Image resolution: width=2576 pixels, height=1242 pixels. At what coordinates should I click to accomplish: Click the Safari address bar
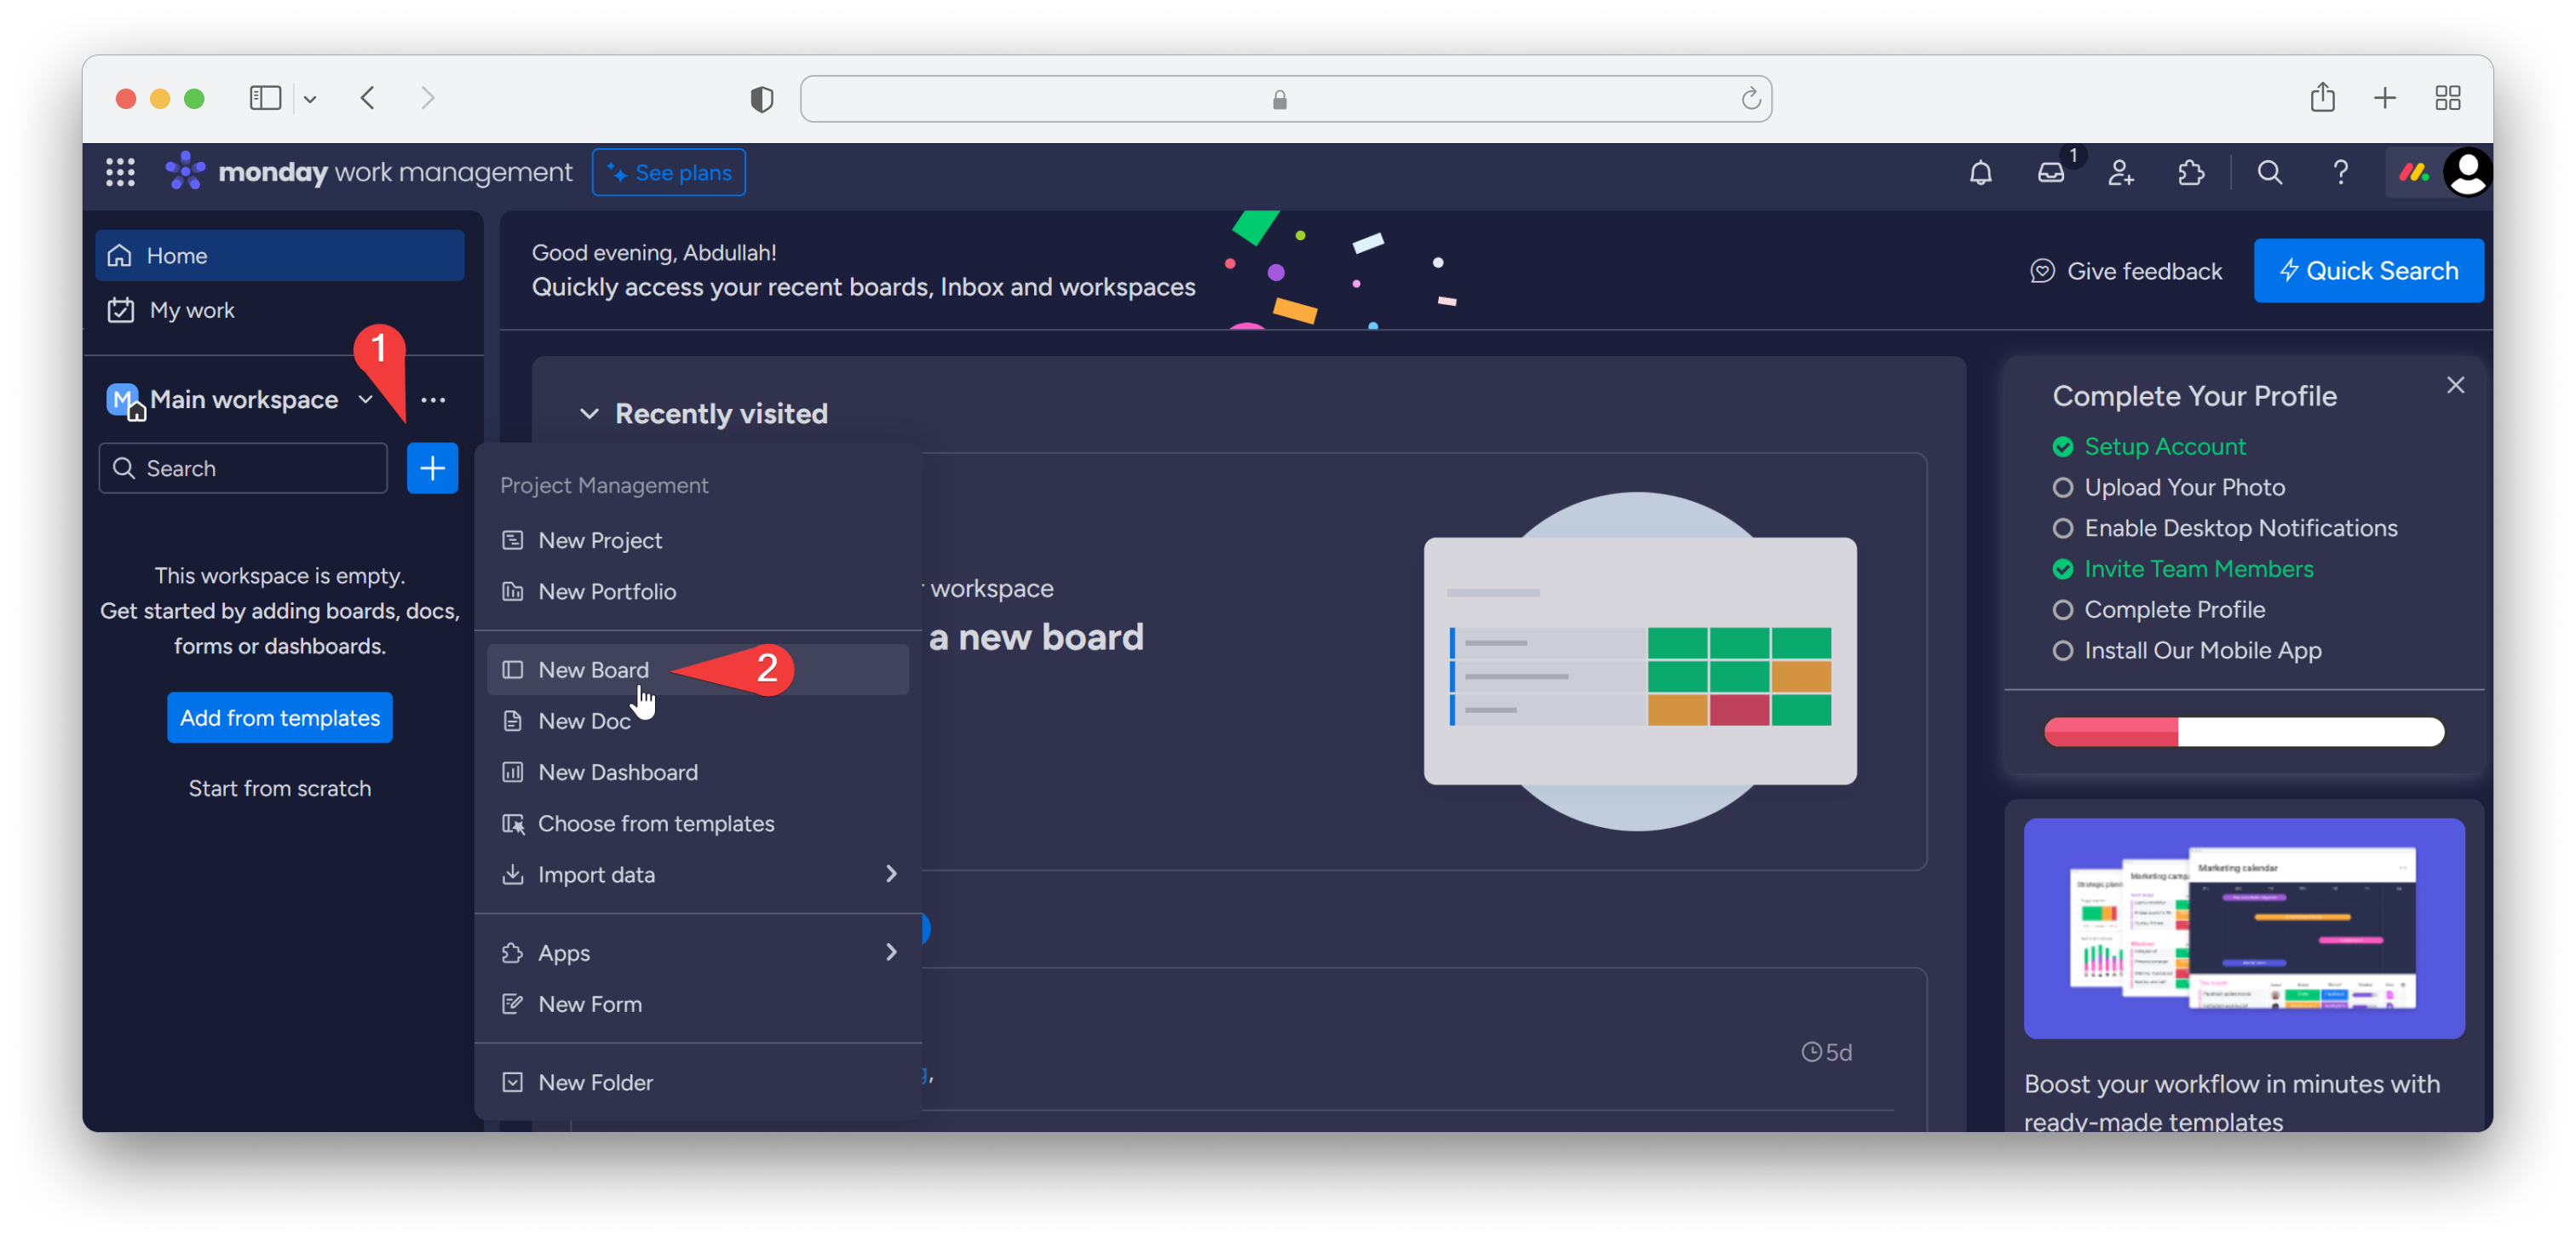pyautogui.click(x=1285, y=99)
